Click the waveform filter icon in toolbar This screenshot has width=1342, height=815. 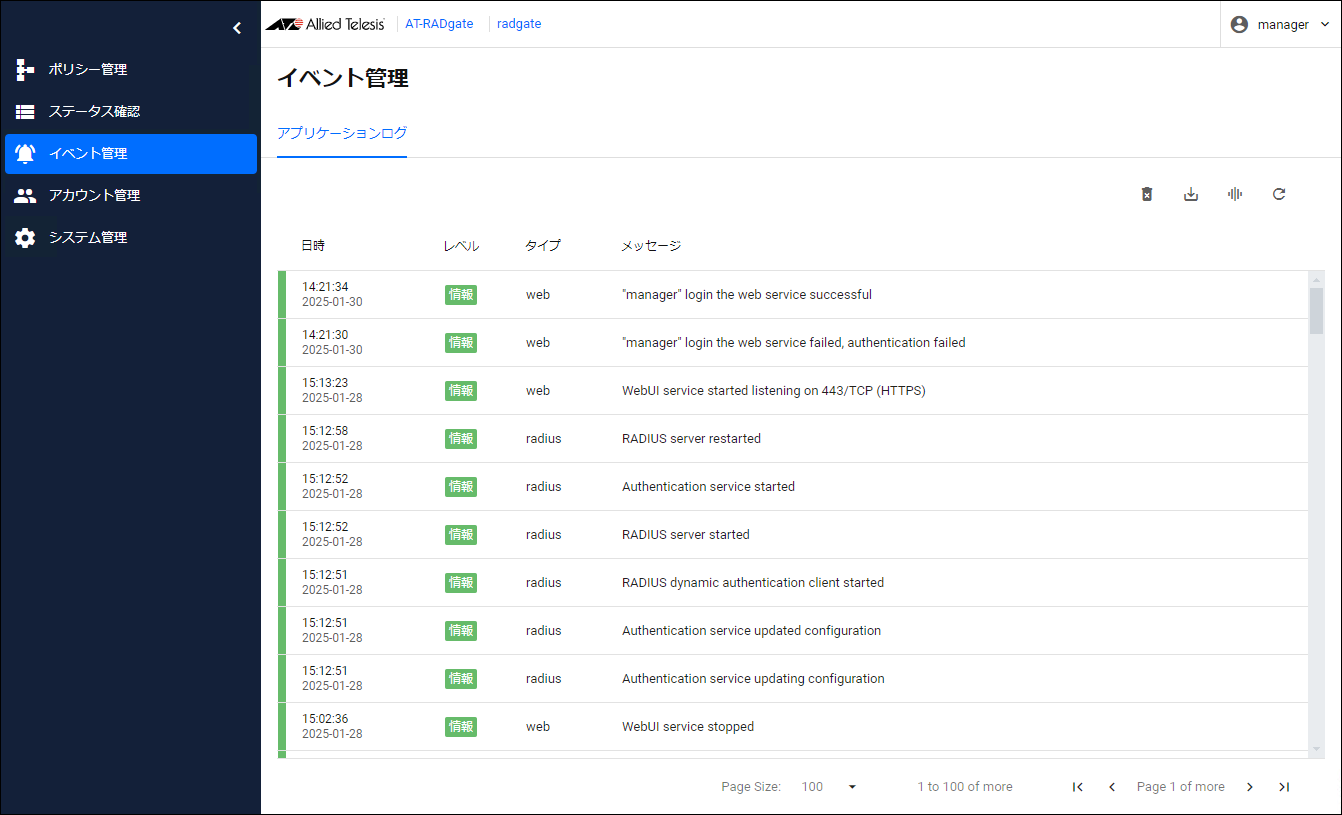(1235, 194)
